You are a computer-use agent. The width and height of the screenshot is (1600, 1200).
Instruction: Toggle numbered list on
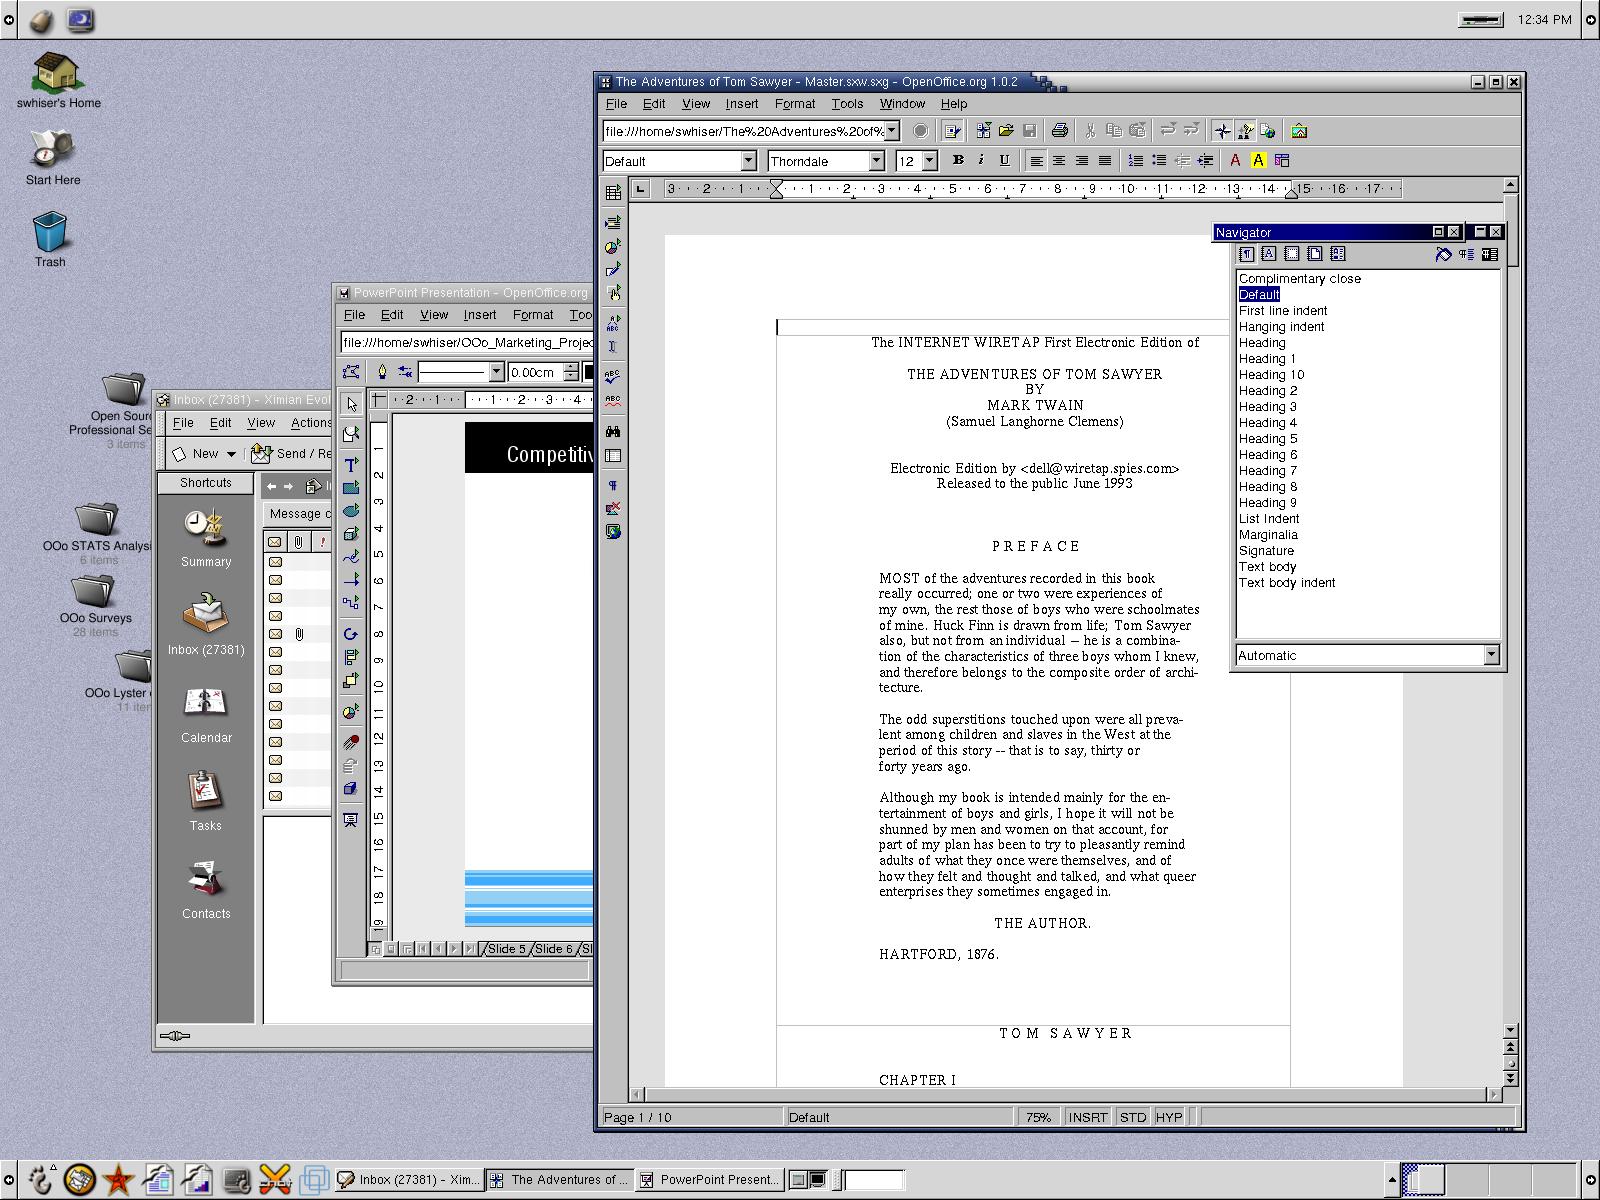(x=1136, y=160)
